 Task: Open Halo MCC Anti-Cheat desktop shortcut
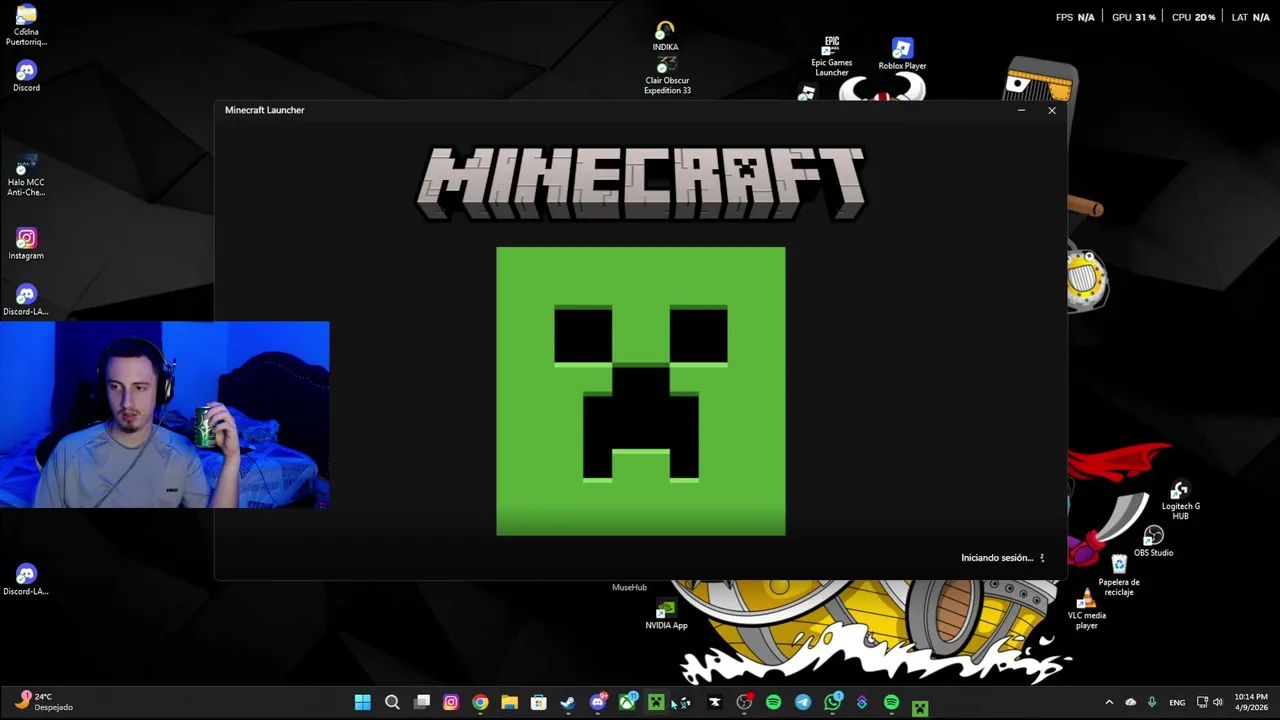coord(26,176)
